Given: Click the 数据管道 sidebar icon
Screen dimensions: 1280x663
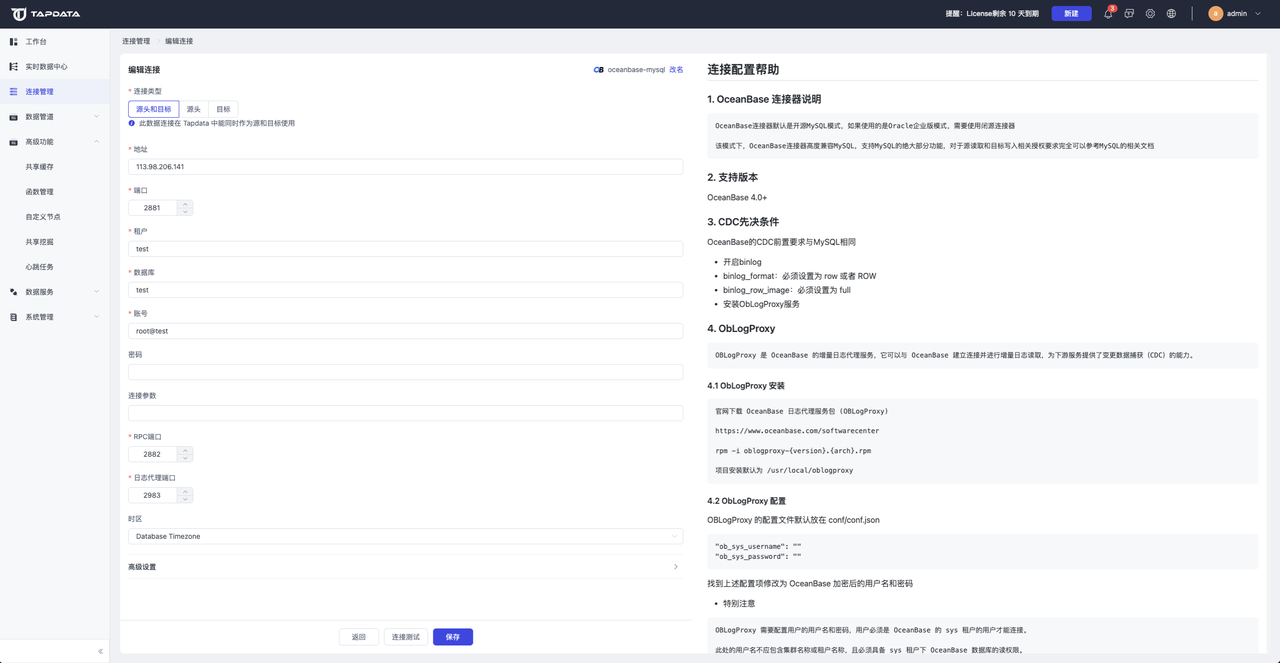Looking at the screenshot, I should pyautogui.click(x=13, y=117).
